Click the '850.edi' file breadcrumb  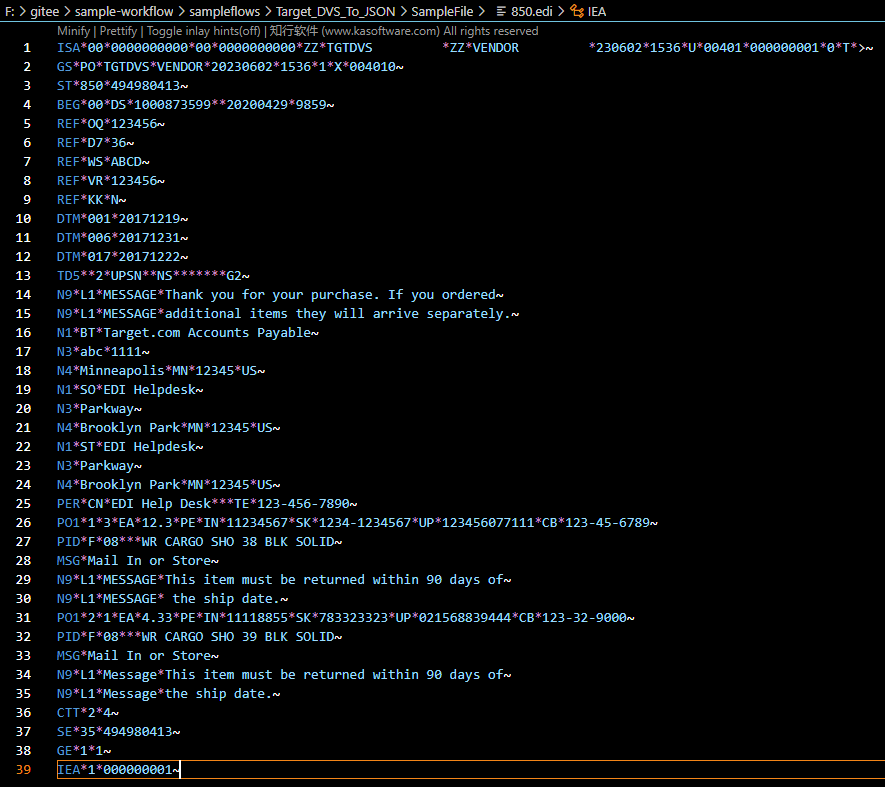point(532,11)
